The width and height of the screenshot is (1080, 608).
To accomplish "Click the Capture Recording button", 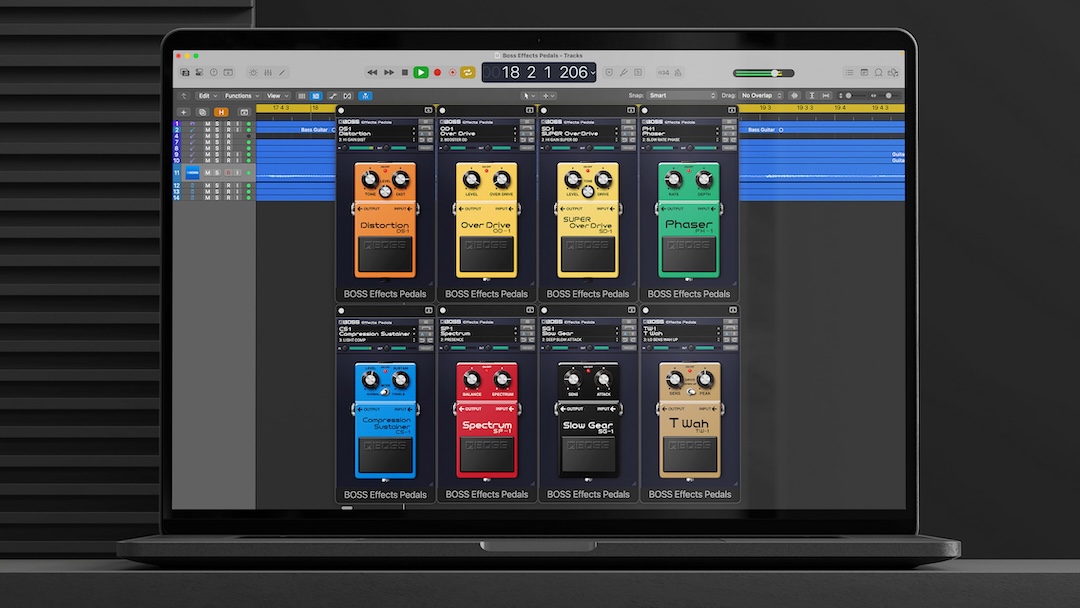I will (x=453, y=72).
